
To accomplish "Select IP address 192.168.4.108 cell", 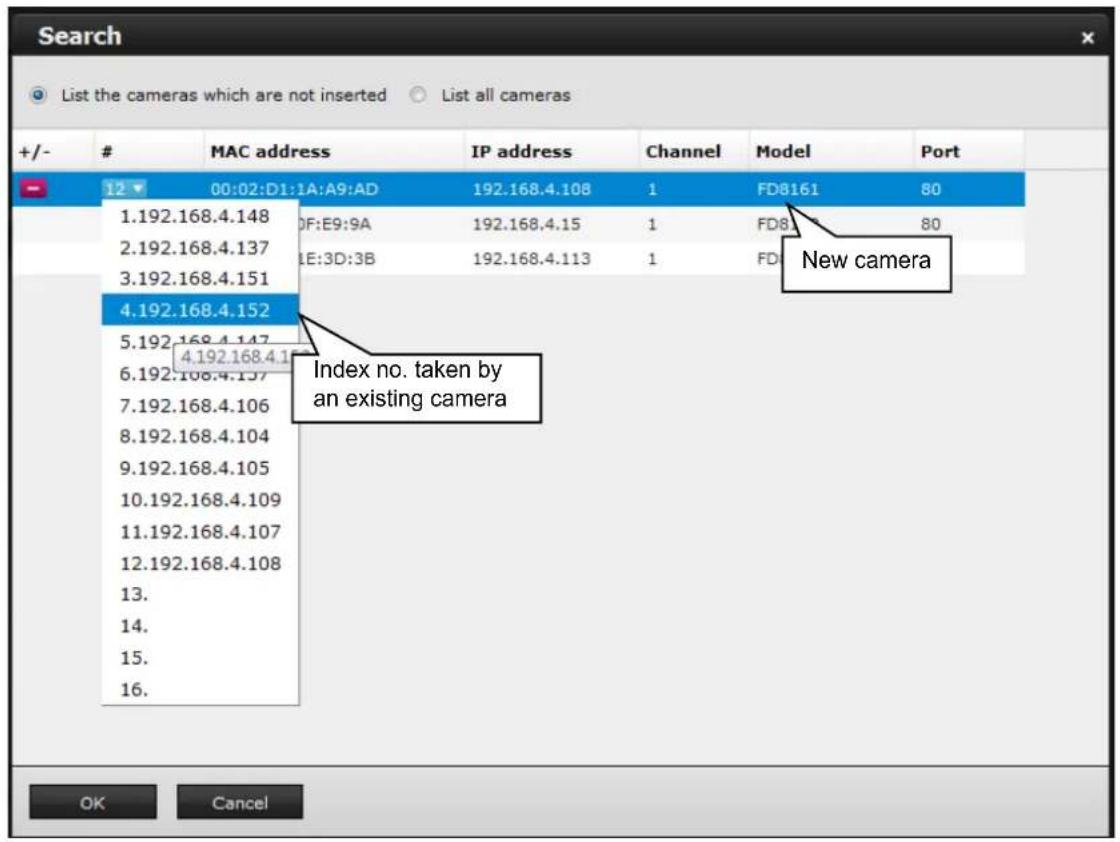I will pos(531,189).
